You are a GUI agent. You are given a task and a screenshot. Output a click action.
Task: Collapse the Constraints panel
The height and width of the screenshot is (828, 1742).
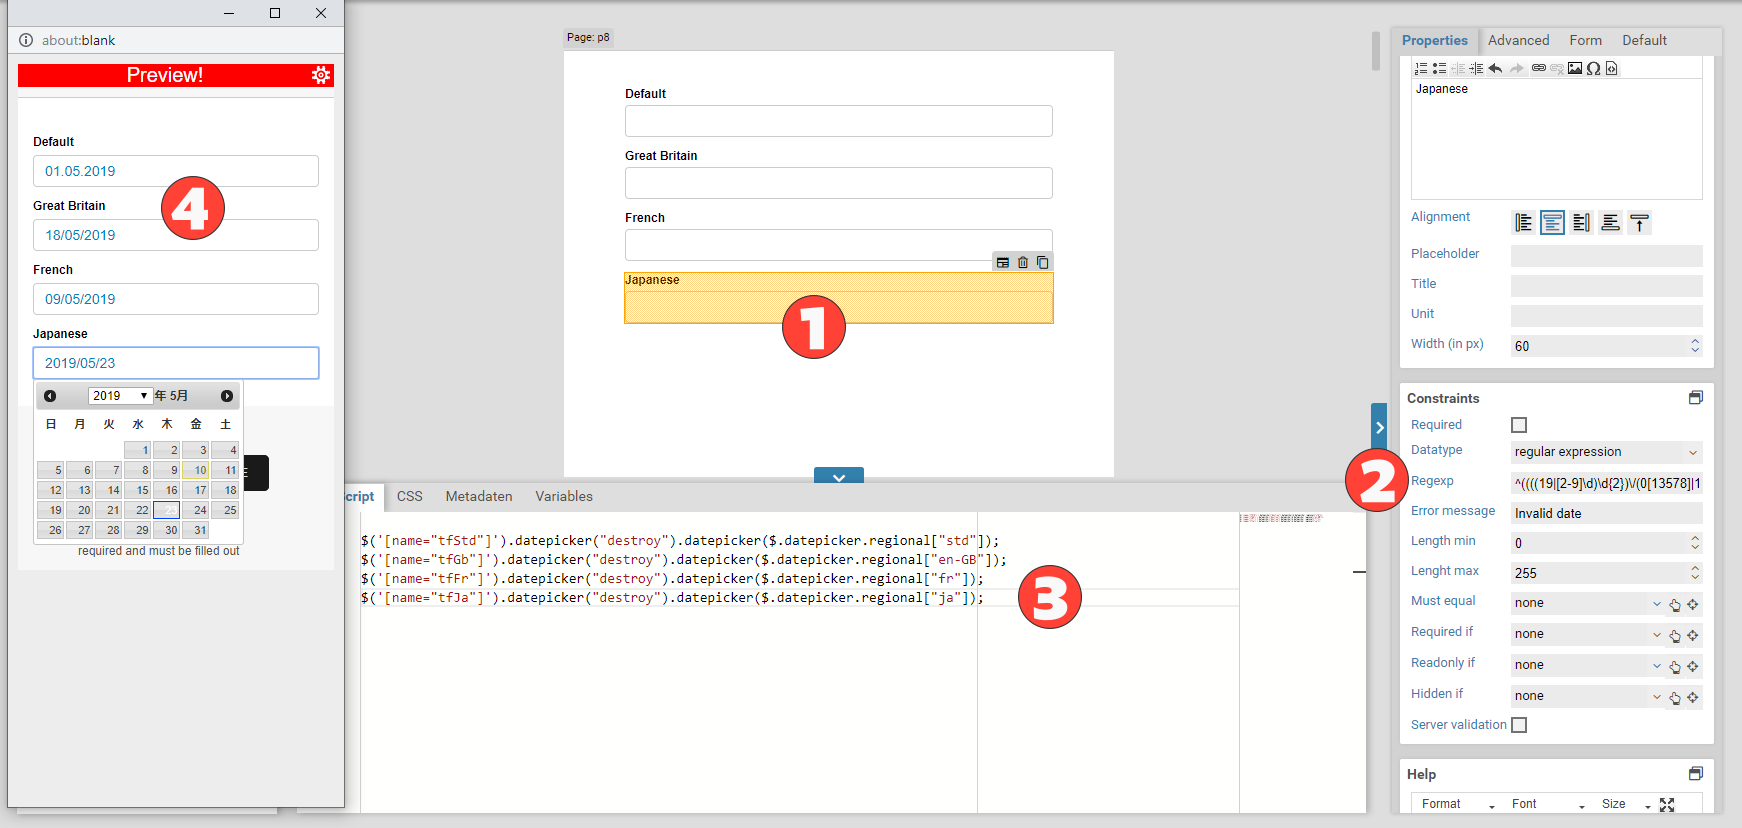coord(1695,398)
